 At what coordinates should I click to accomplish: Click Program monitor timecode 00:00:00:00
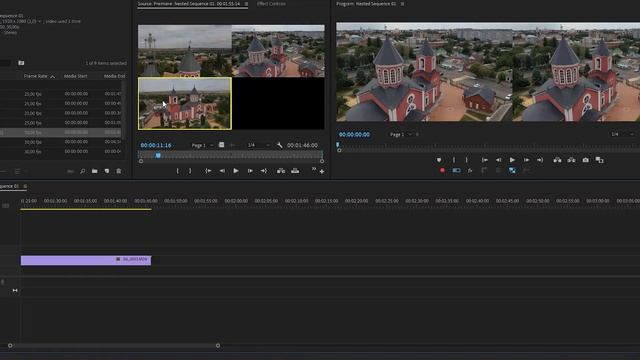click(354, 134)
